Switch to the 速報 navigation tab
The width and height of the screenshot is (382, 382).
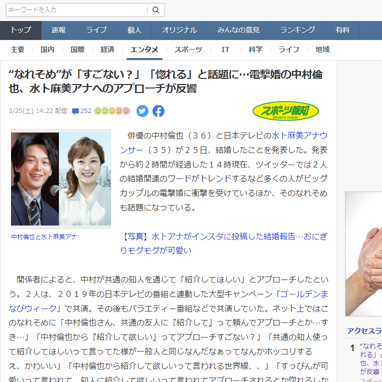pyautogui.click(x=59, y=30)
